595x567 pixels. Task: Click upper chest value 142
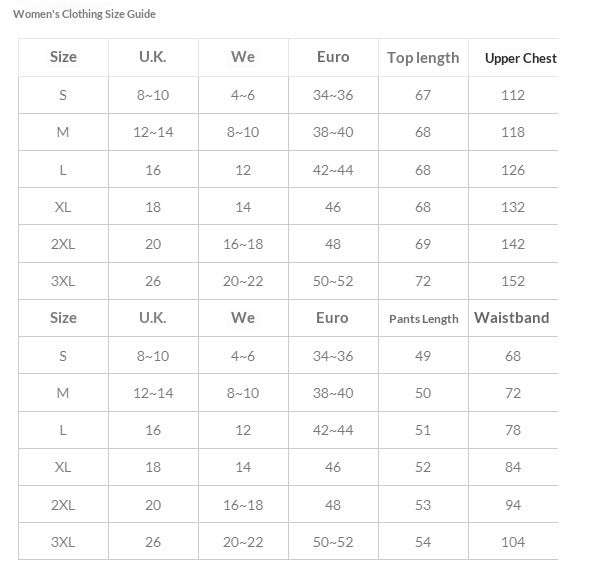(x=513, y=244)
